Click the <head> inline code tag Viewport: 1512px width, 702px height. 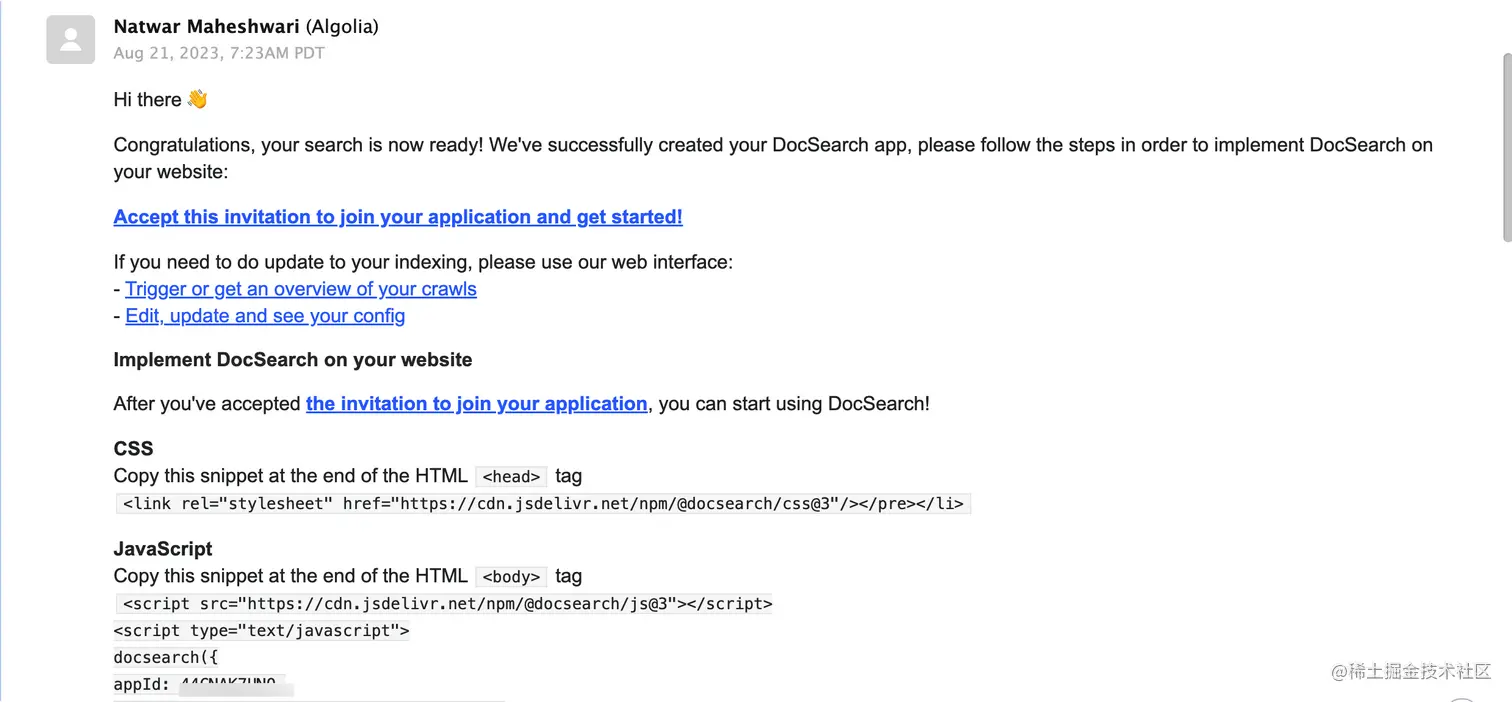511,477
